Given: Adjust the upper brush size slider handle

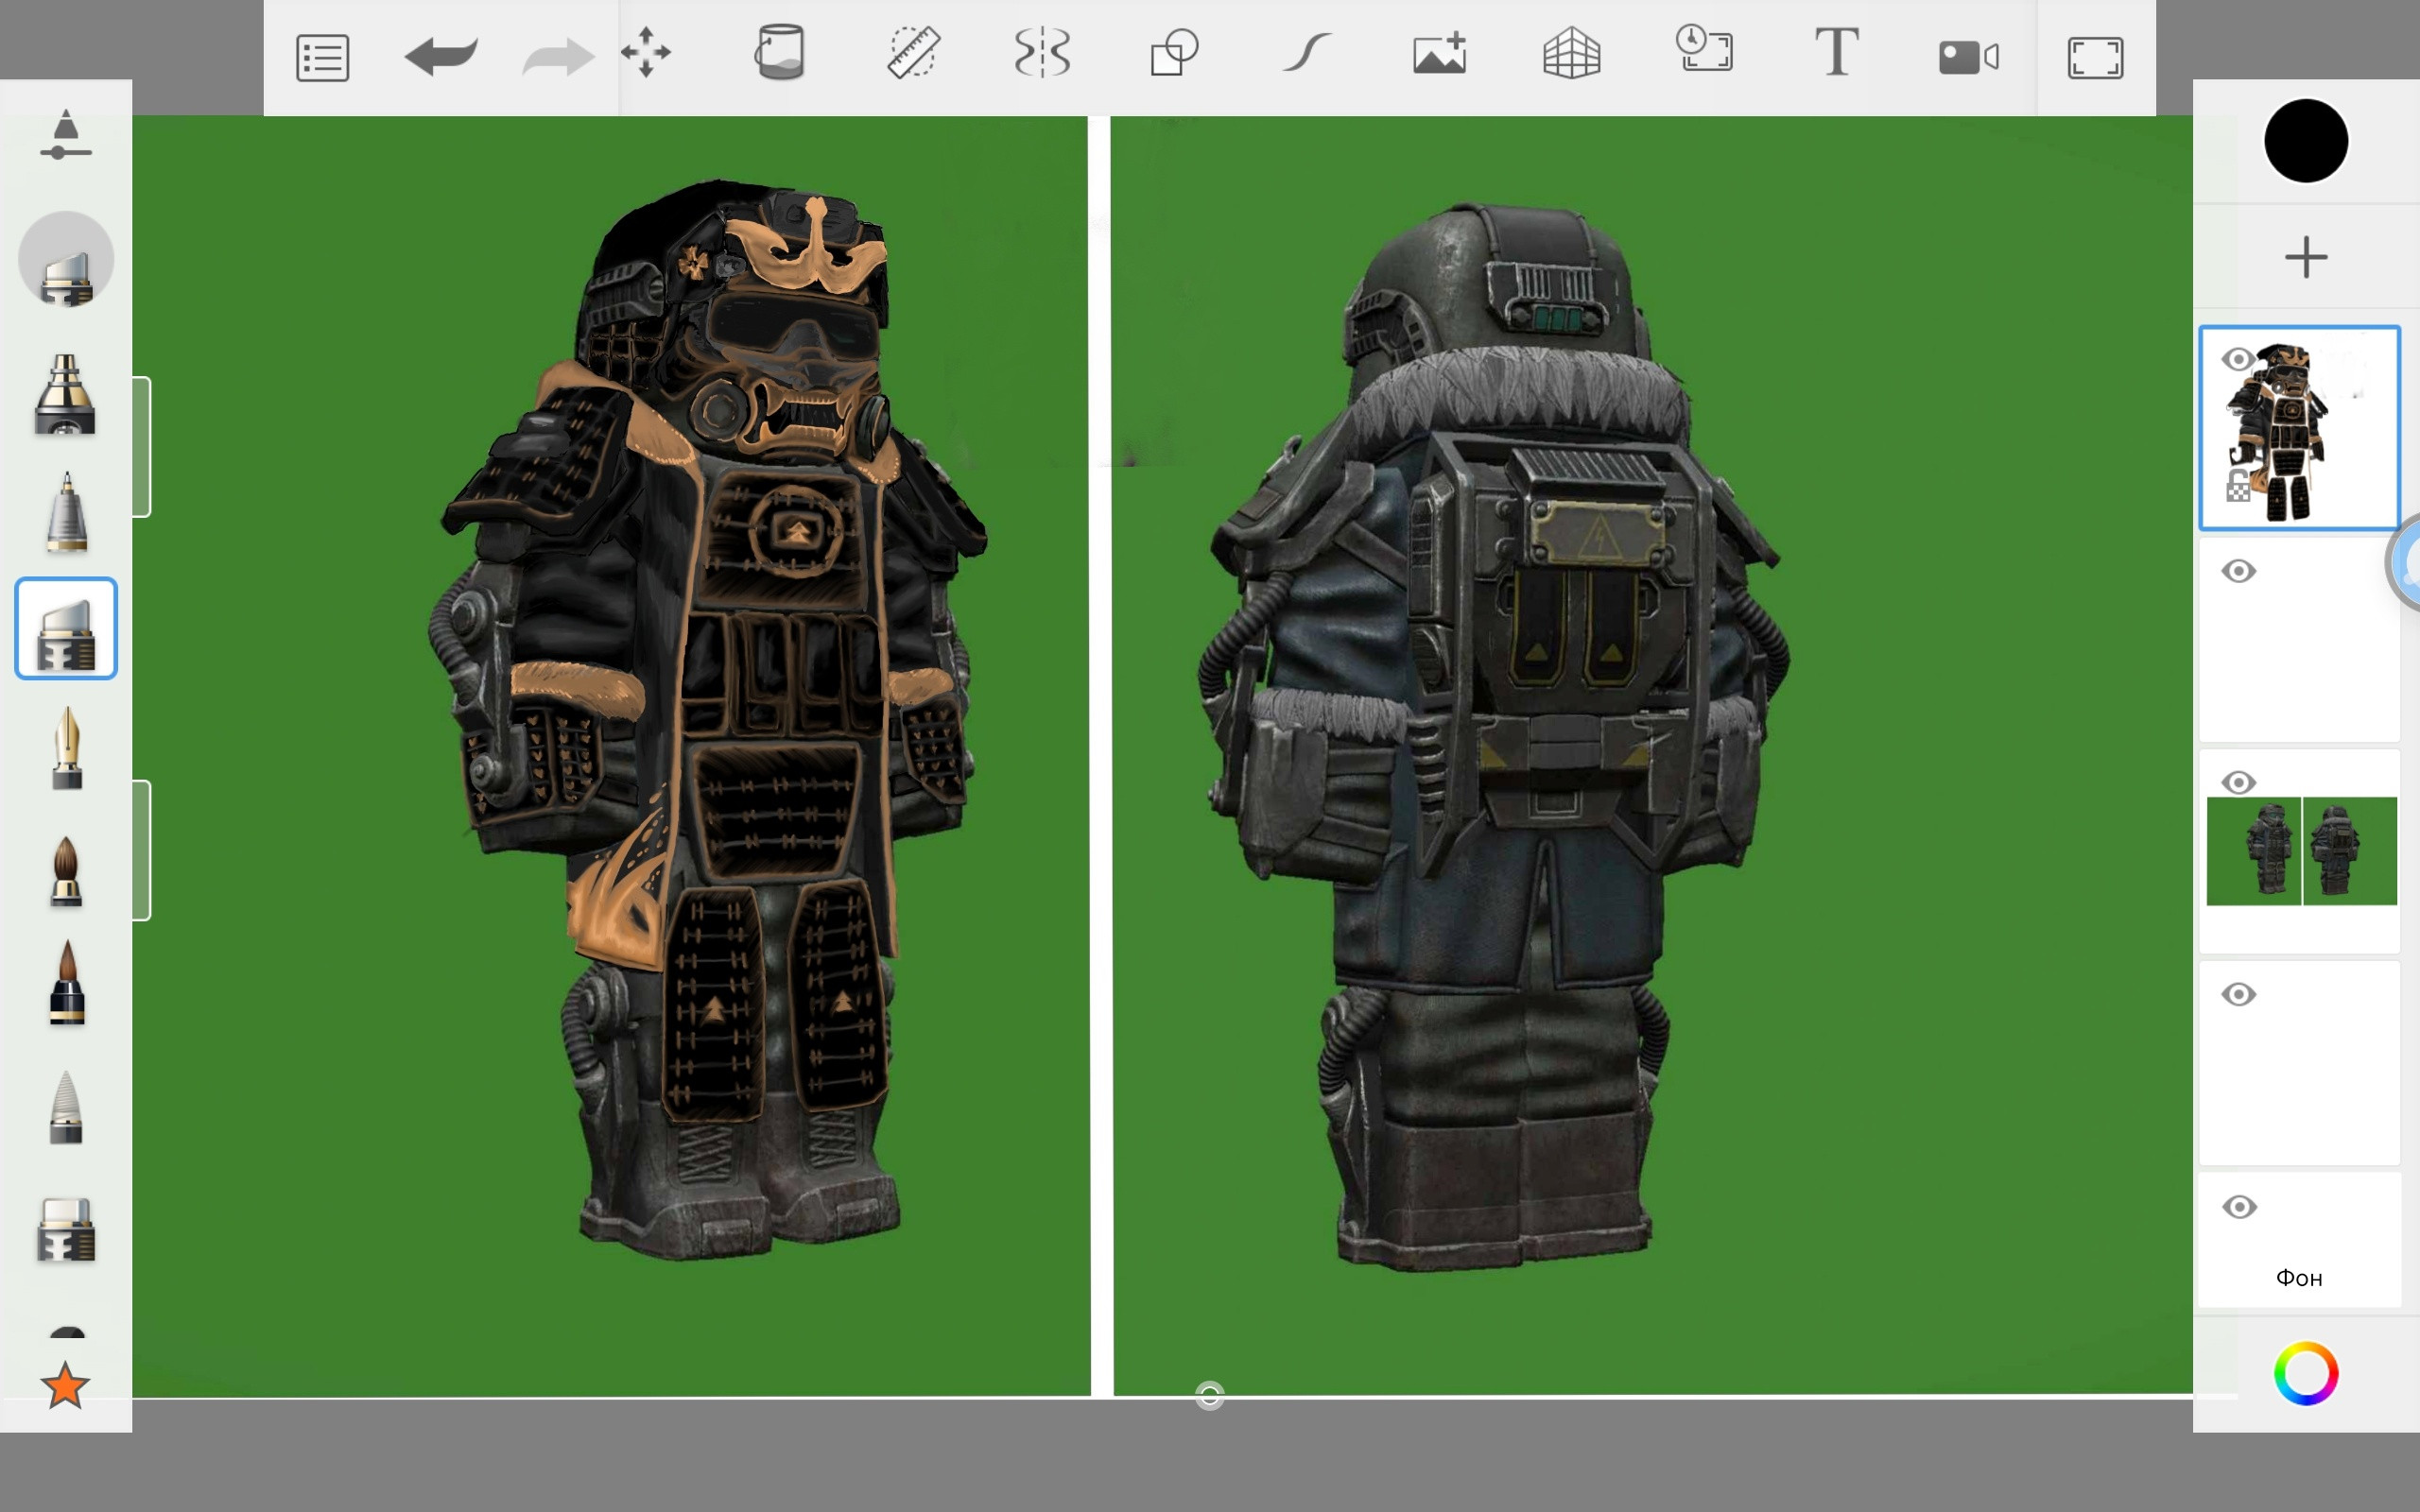Looking at the screenshot, I should (x=142, y=447).
